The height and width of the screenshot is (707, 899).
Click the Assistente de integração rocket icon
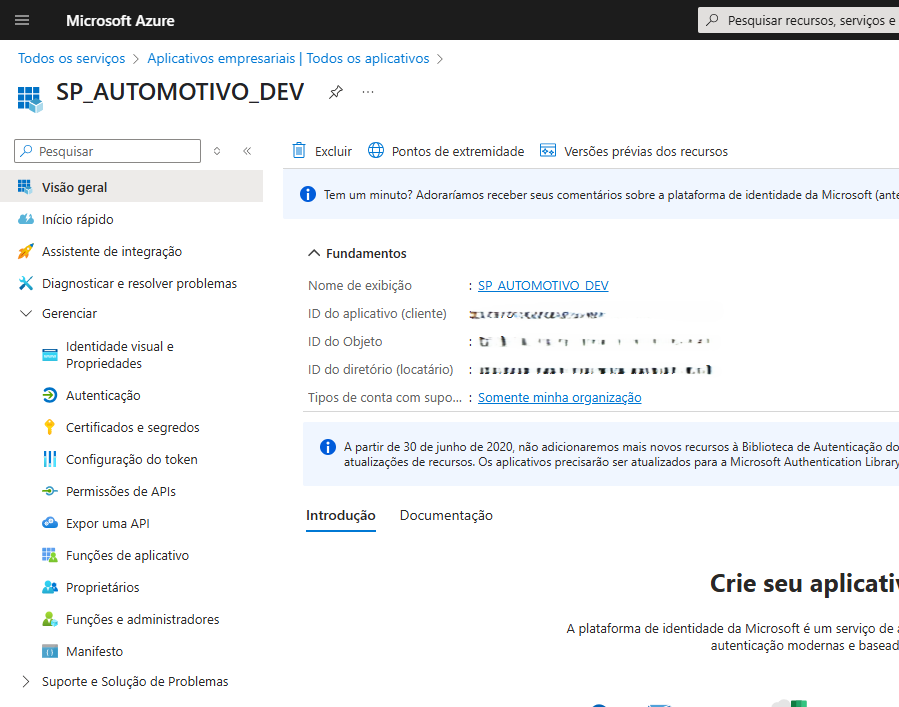click(x=25, y=251)
